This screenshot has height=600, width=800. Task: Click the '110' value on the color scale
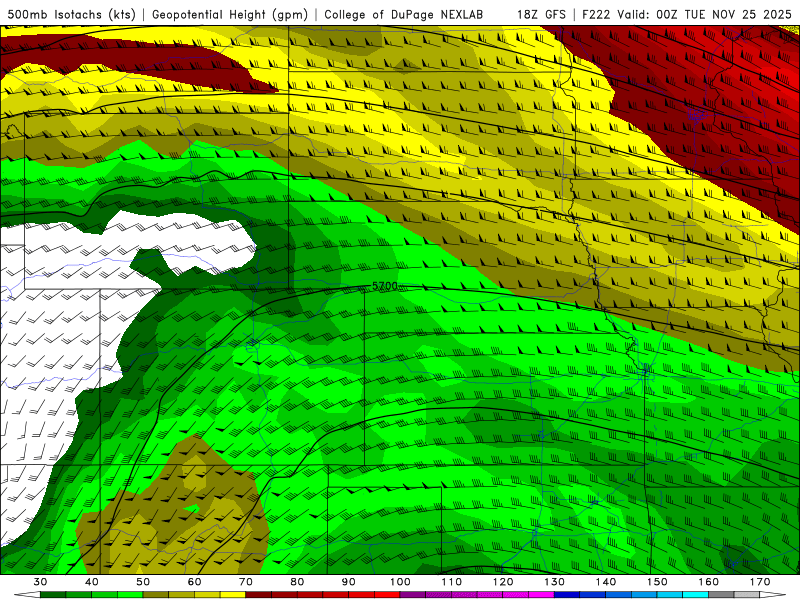pyautogui.click(x=452, y=582)
